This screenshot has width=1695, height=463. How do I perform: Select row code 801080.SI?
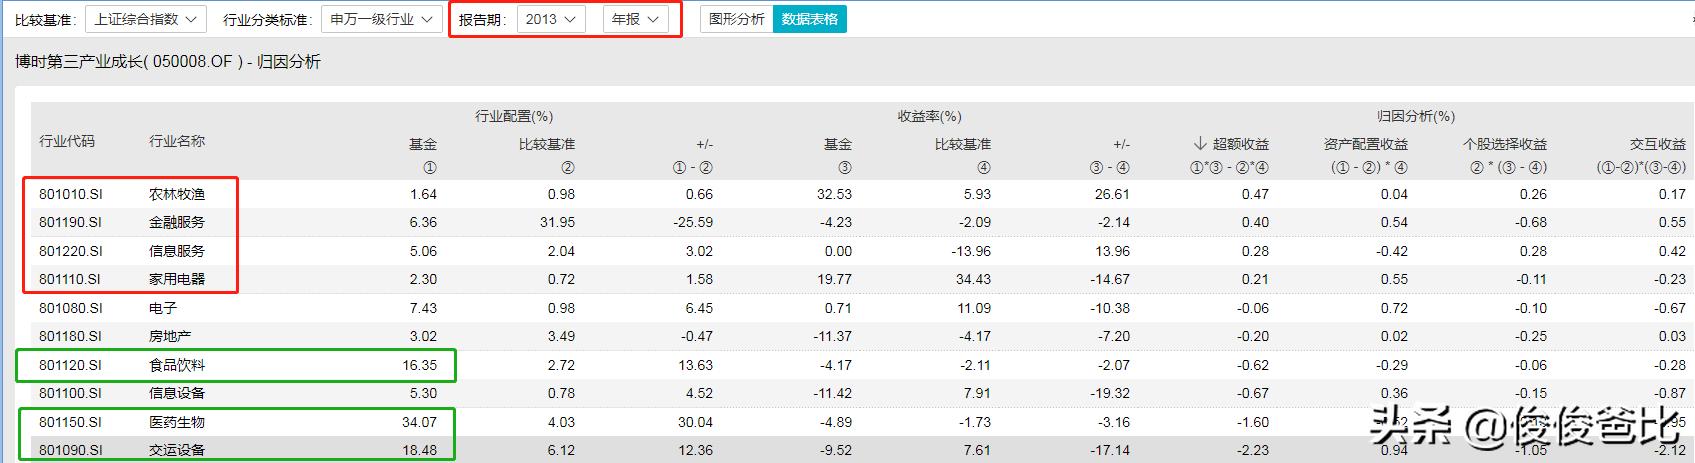(71, 308)
